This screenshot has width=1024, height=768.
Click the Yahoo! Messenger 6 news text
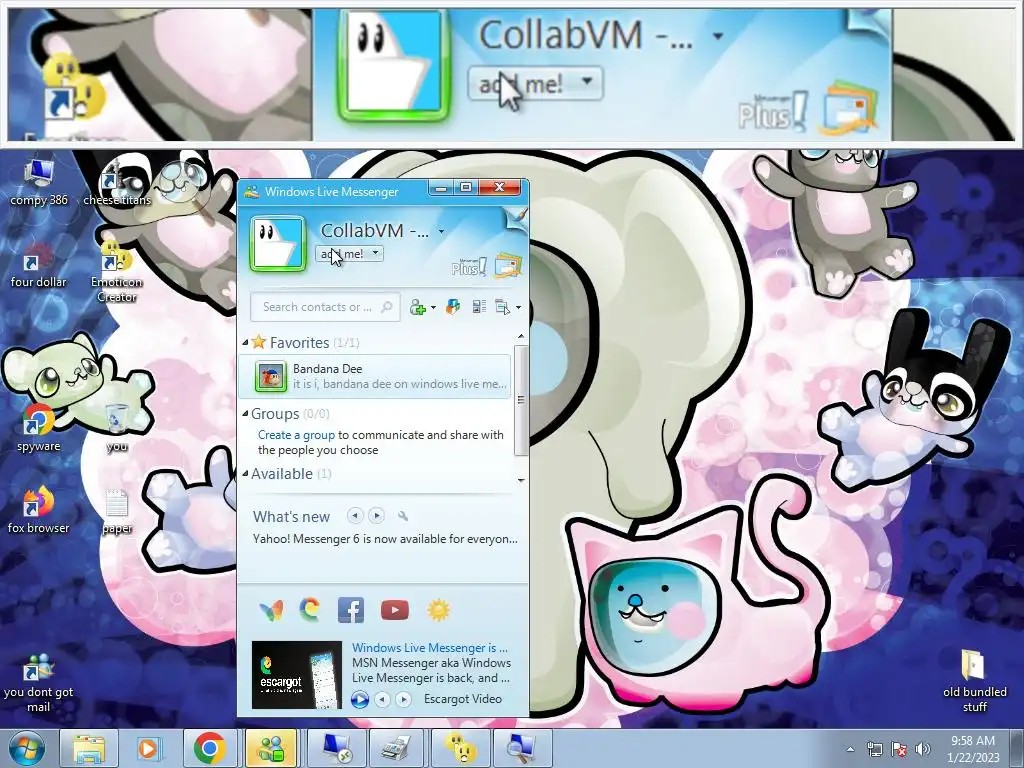tap(385, 539)
